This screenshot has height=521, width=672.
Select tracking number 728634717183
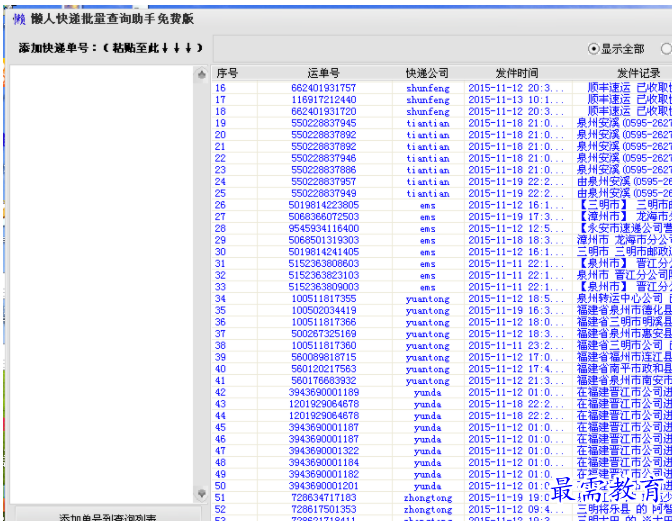click(x=324, y=498)
